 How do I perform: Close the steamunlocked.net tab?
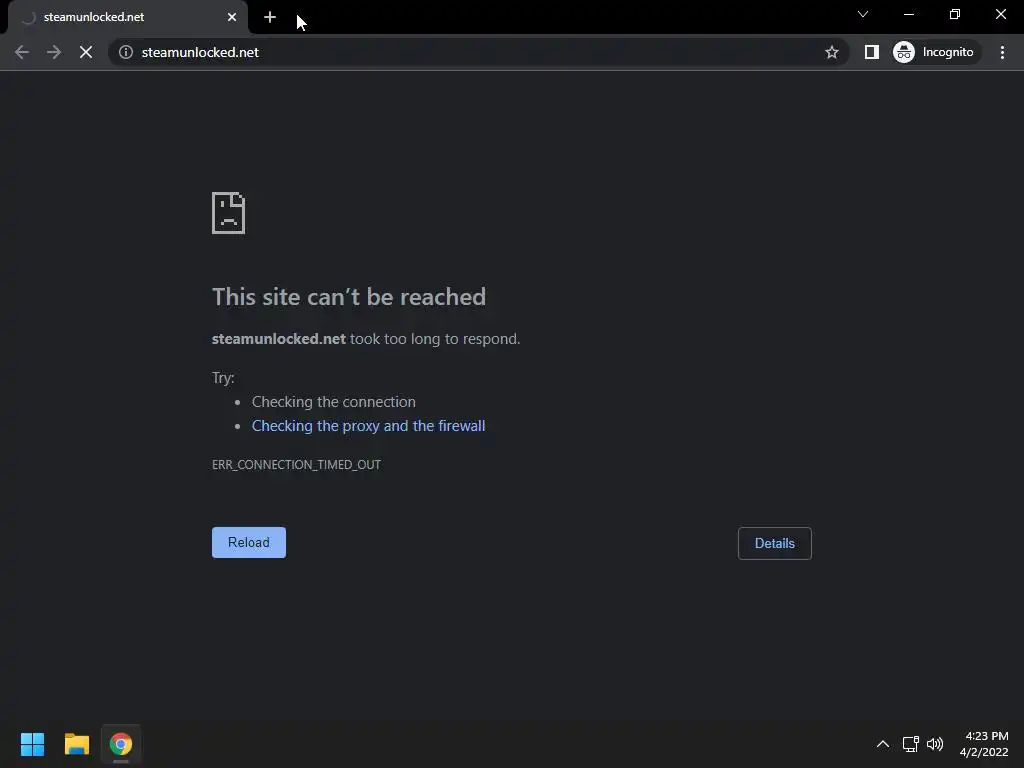point(232,17)
